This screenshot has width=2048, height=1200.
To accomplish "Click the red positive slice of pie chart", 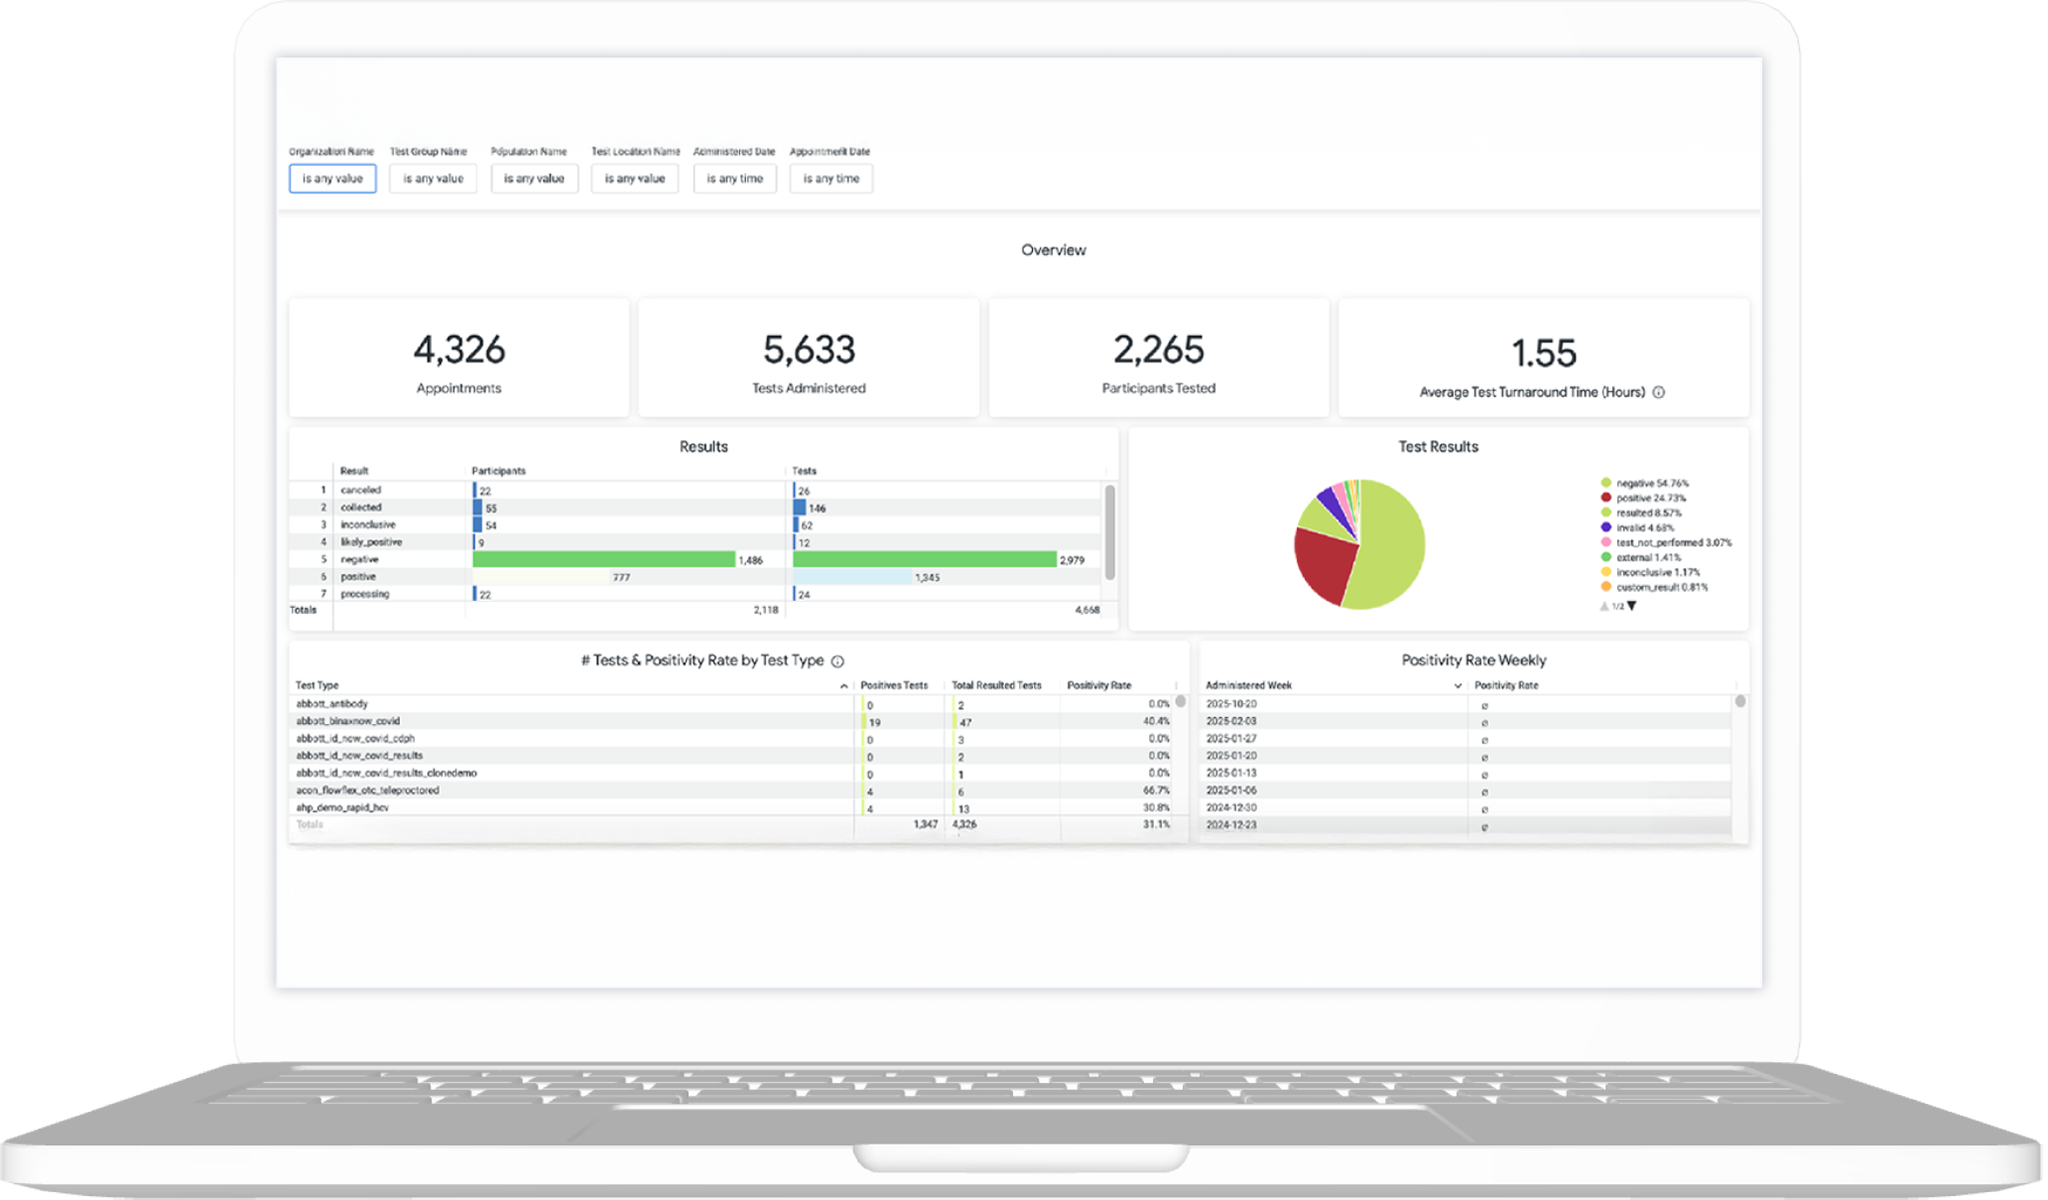I will [x=1323, y=565].
